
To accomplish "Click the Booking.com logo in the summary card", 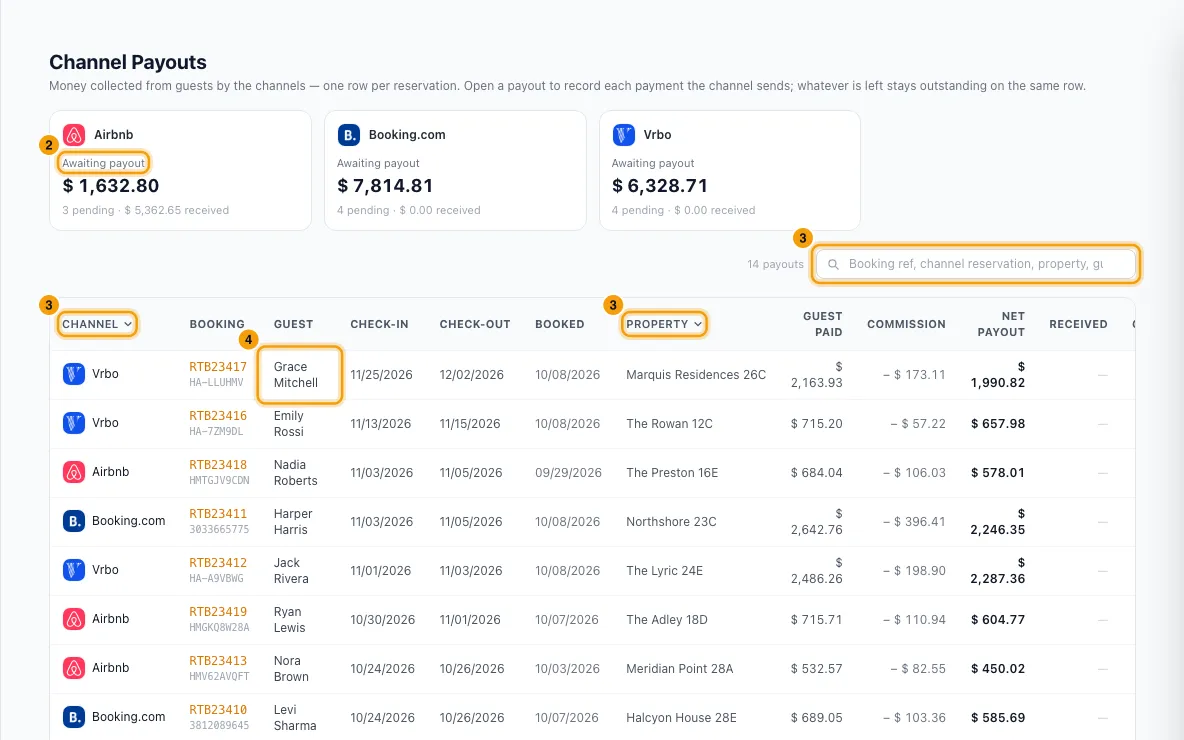I will pyautogui.click(x=349, y=135).
